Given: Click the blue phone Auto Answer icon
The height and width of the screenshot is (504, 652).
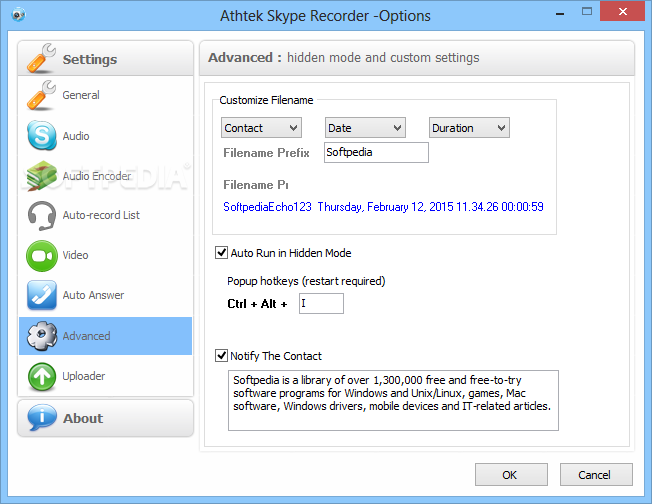Looking at the screenshot, I should tap(42, 295).
